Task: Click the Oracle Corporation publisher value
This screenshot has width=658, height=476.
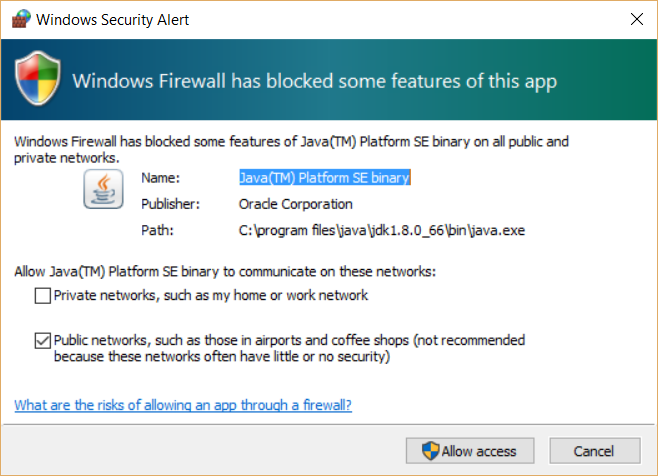Action: tap(295, 204)
